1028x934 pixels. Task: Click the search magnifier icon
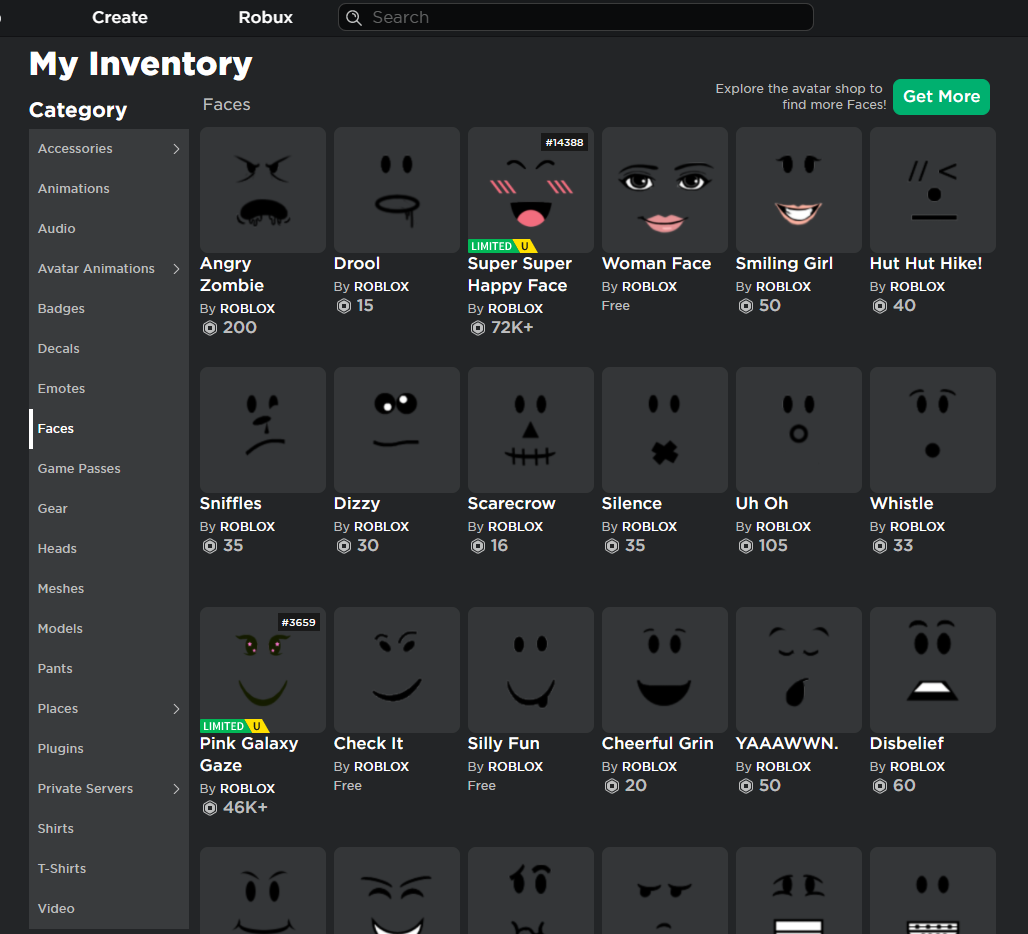(354, 18)
